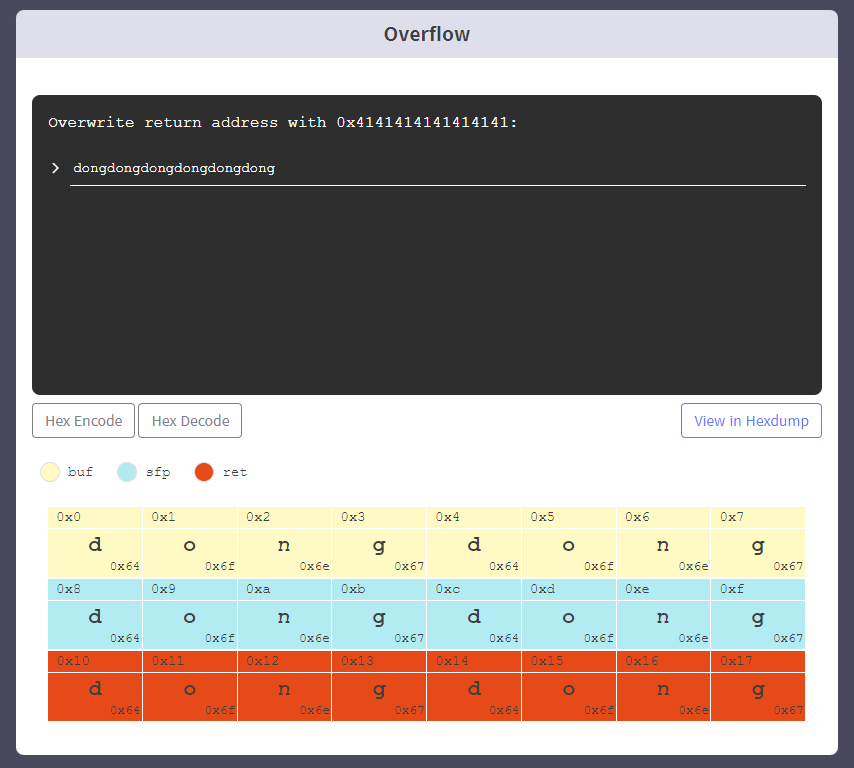Select ret cell at offset 0x12

[285, 686]
